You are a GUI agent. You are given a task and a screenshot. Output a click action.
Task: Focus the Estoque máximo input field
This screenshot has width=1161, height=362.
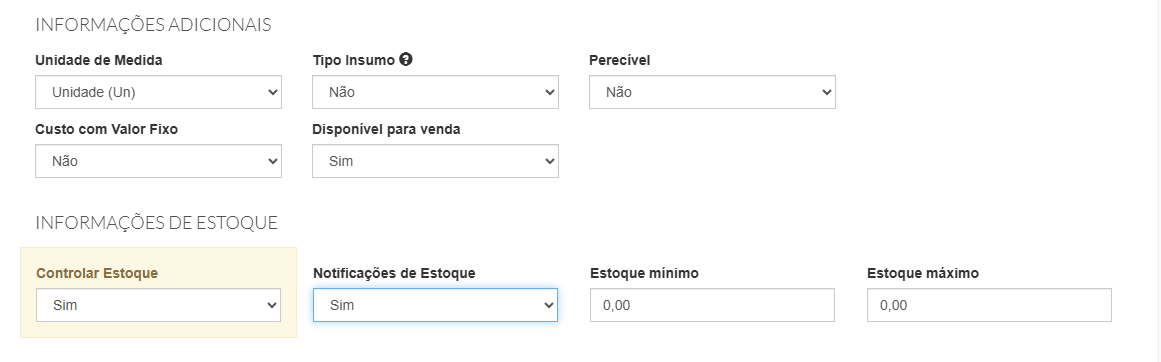pos(989,305)
